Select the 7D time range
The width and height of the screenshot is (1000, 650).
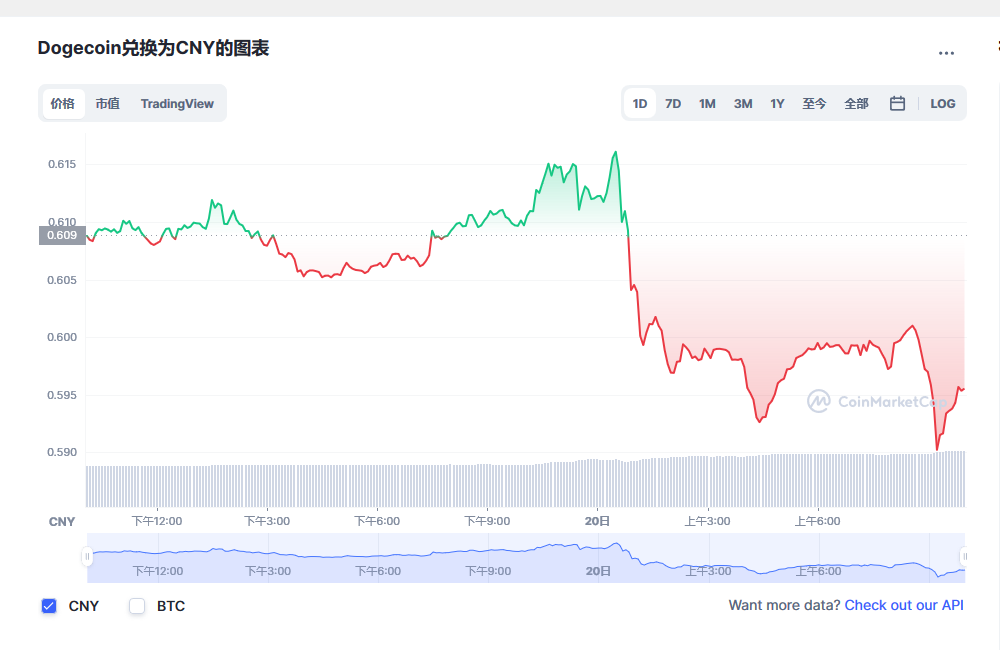(x=673, y=103)
